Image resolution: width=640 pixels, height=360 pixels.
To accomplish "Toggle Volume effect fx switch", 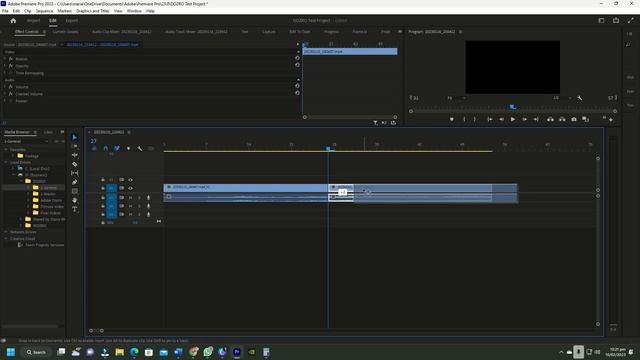I will point(11,87).
